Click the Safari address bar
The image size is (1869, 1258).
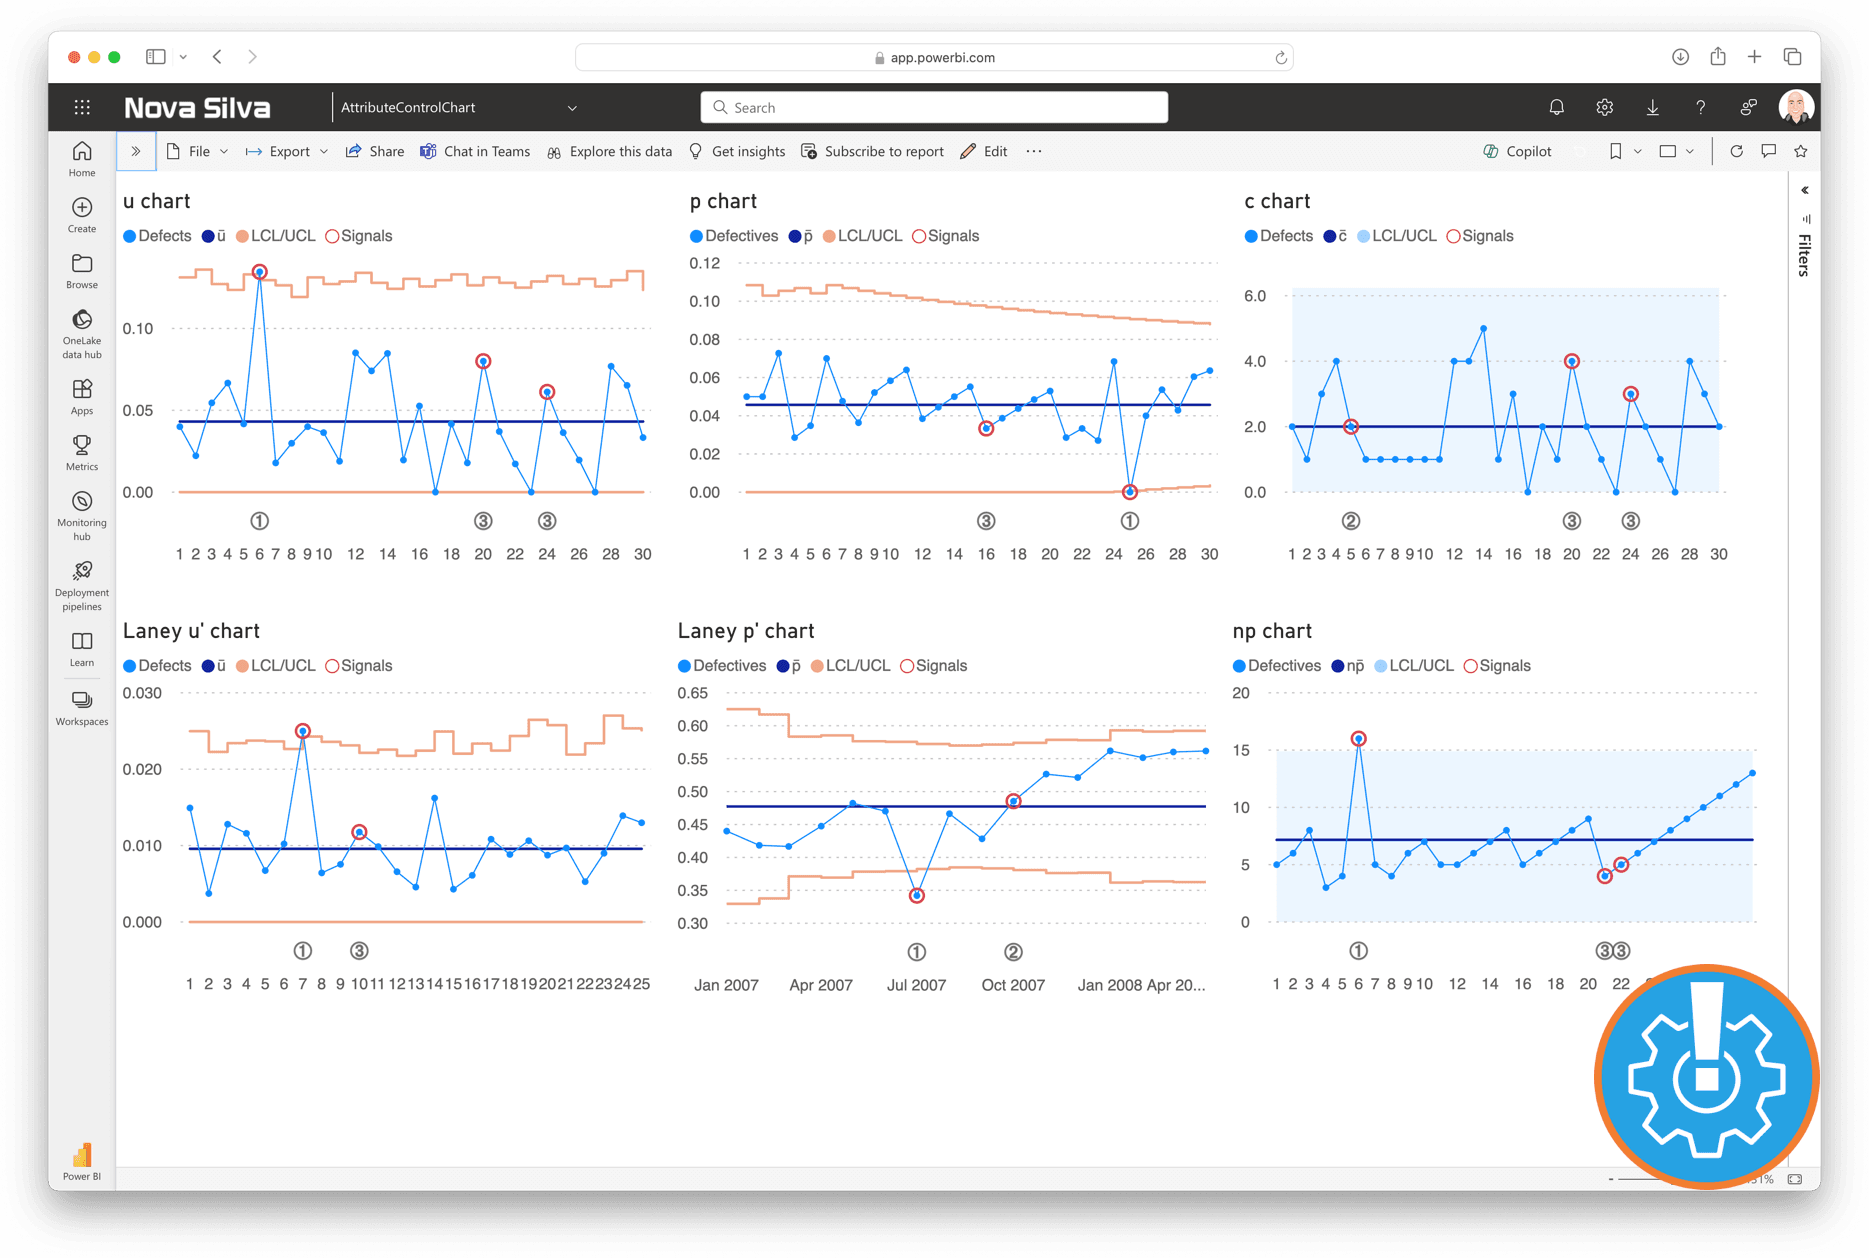pyautogui.click(x=934, y=57)
